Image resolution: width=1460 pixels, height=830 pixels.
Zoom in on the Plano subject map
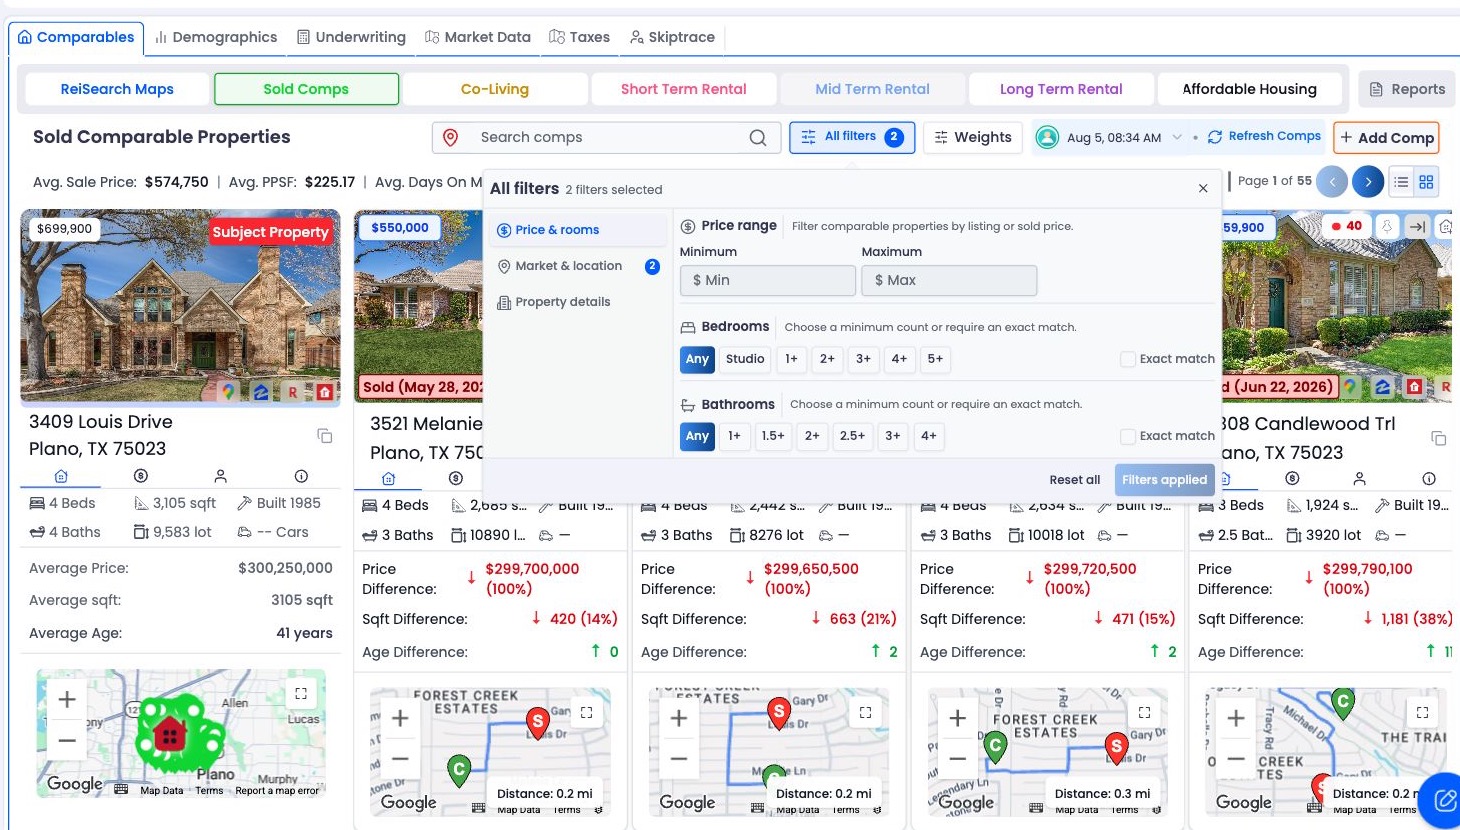click(x=67, y=699)
